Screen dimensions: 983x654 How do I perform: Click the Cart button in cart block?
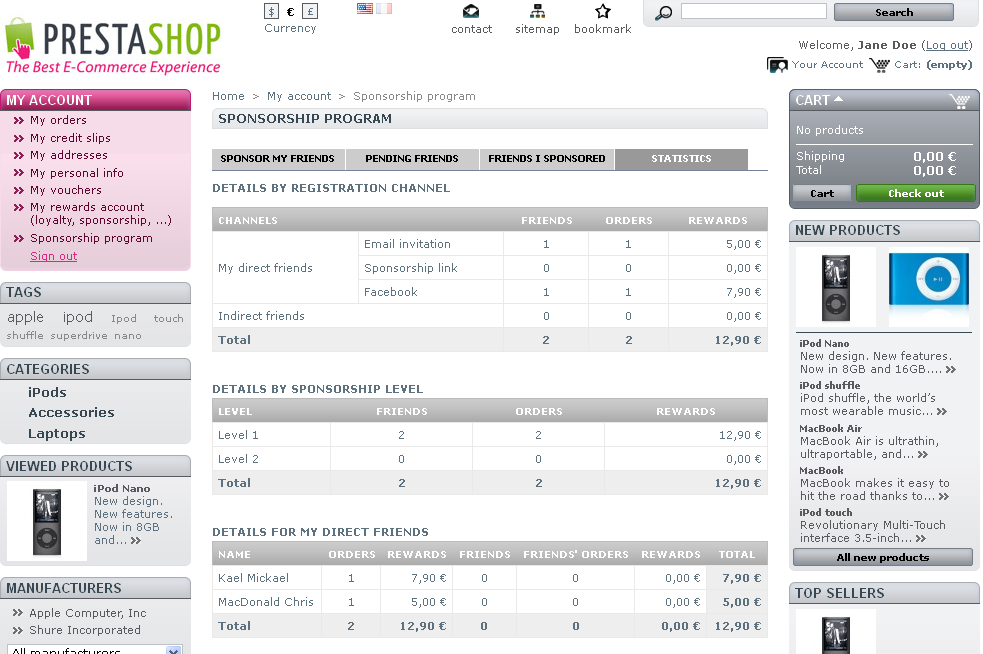(x=822, y=194)
